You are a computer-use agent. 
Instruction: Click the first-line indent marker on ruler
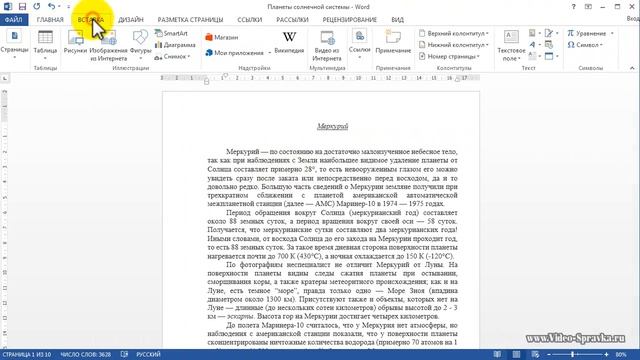(225, 75)
